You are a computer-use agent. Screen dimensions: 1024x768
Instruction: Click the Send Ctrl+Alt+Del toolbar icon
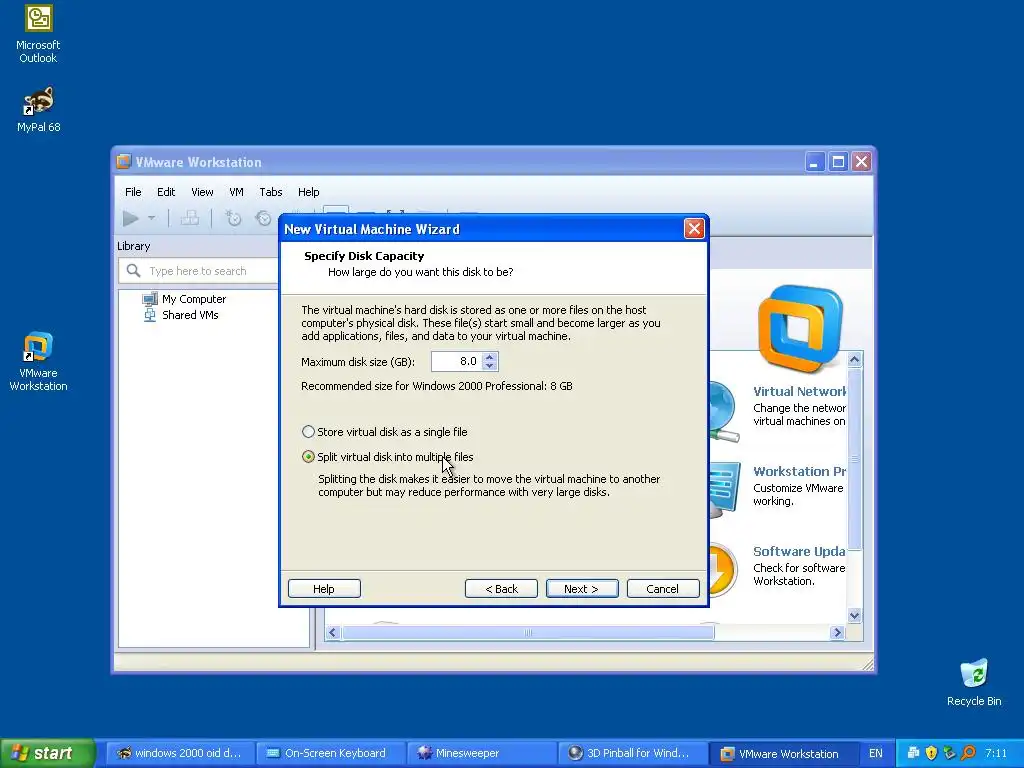point(190,218)
